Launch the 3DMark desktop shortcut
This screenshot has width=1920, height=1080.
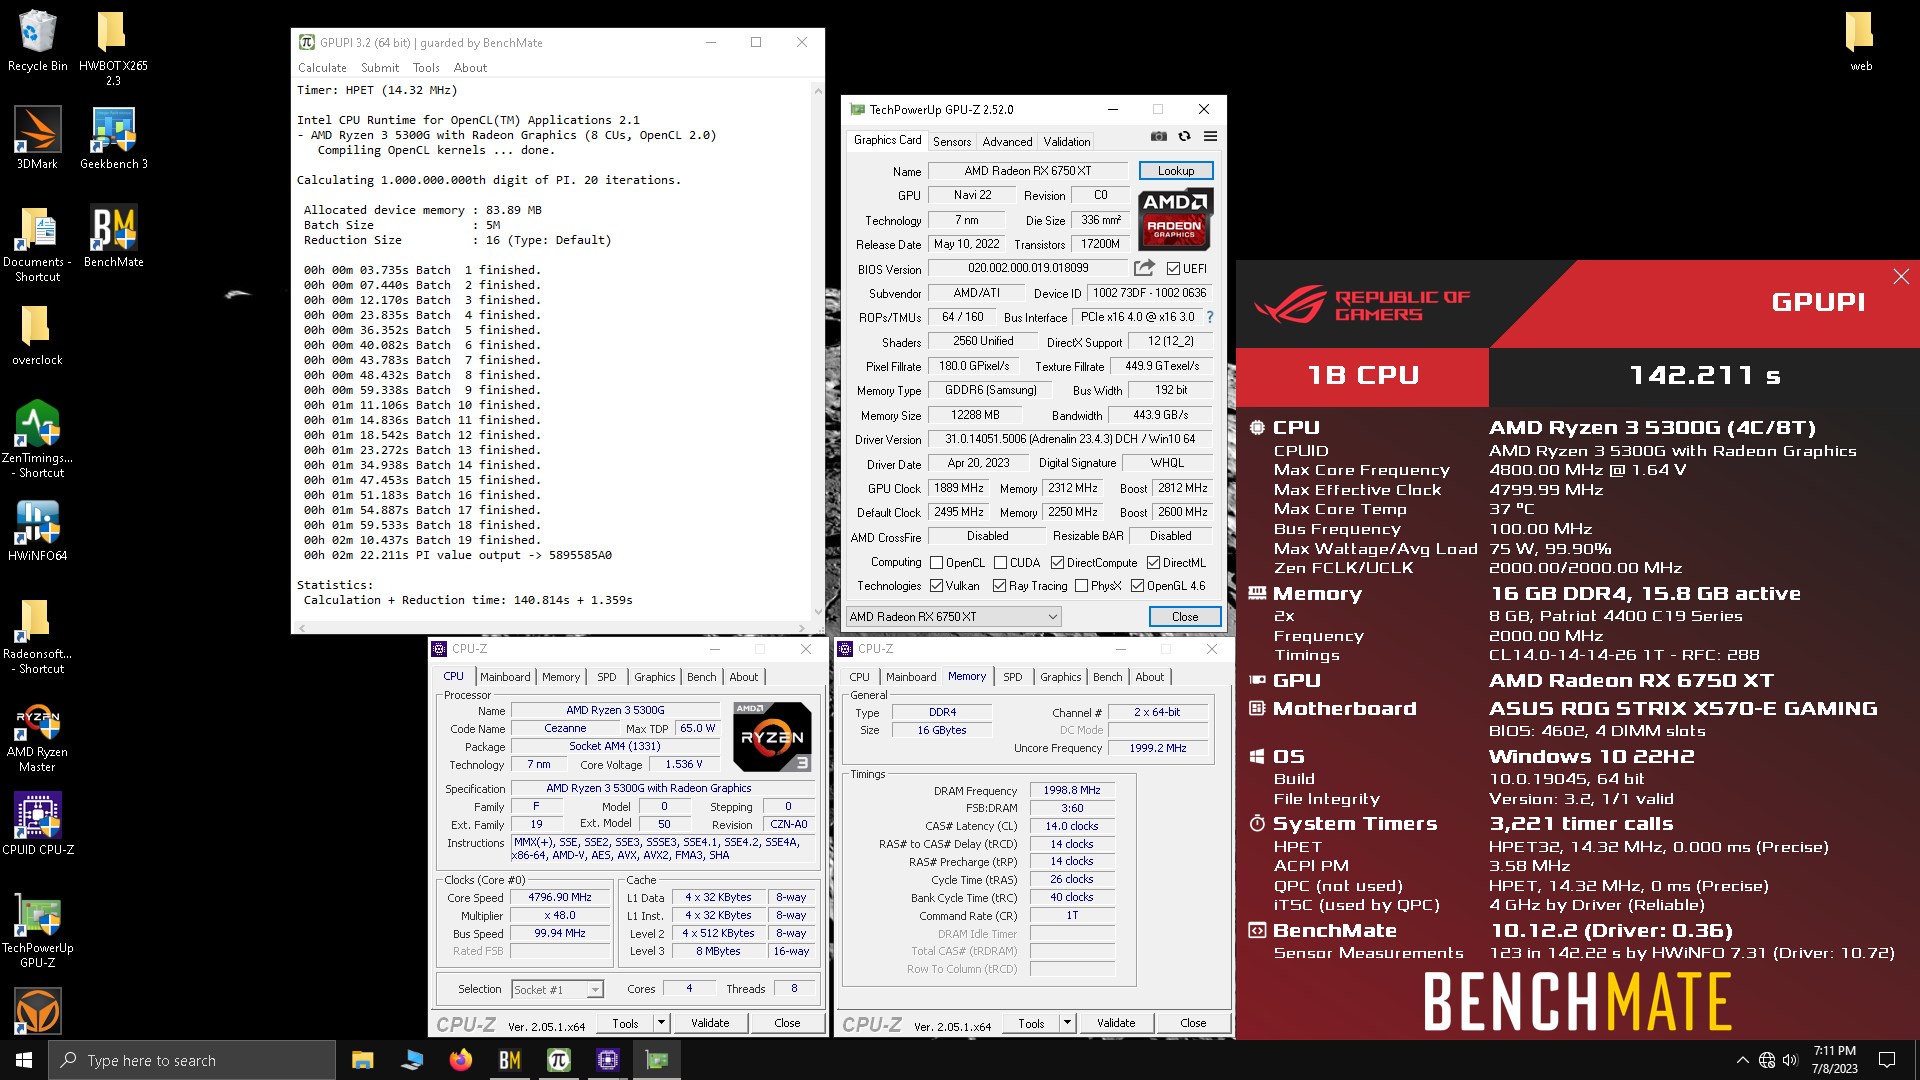37,138
